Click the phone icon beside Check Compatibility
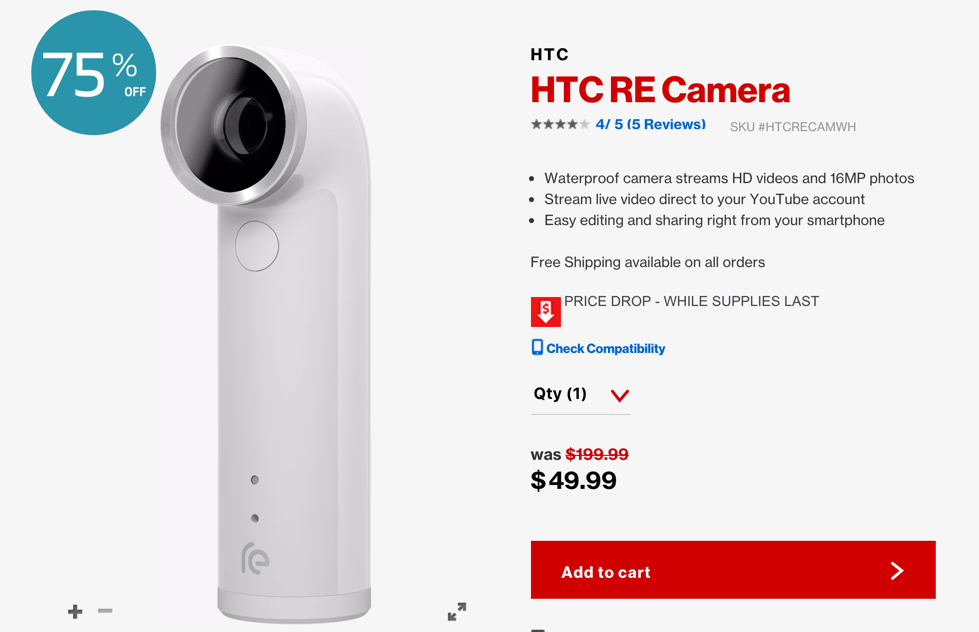Image resolution: width=979 pixels, height=632 pixels. point(537,347)
